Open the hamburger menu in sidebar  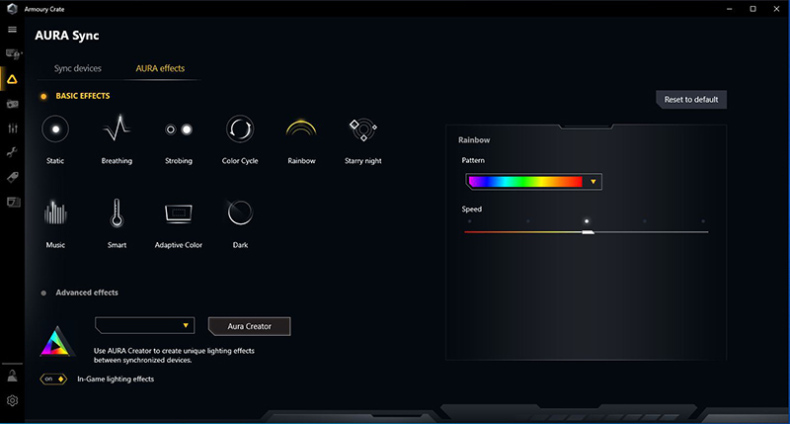[x=13, y=30]
